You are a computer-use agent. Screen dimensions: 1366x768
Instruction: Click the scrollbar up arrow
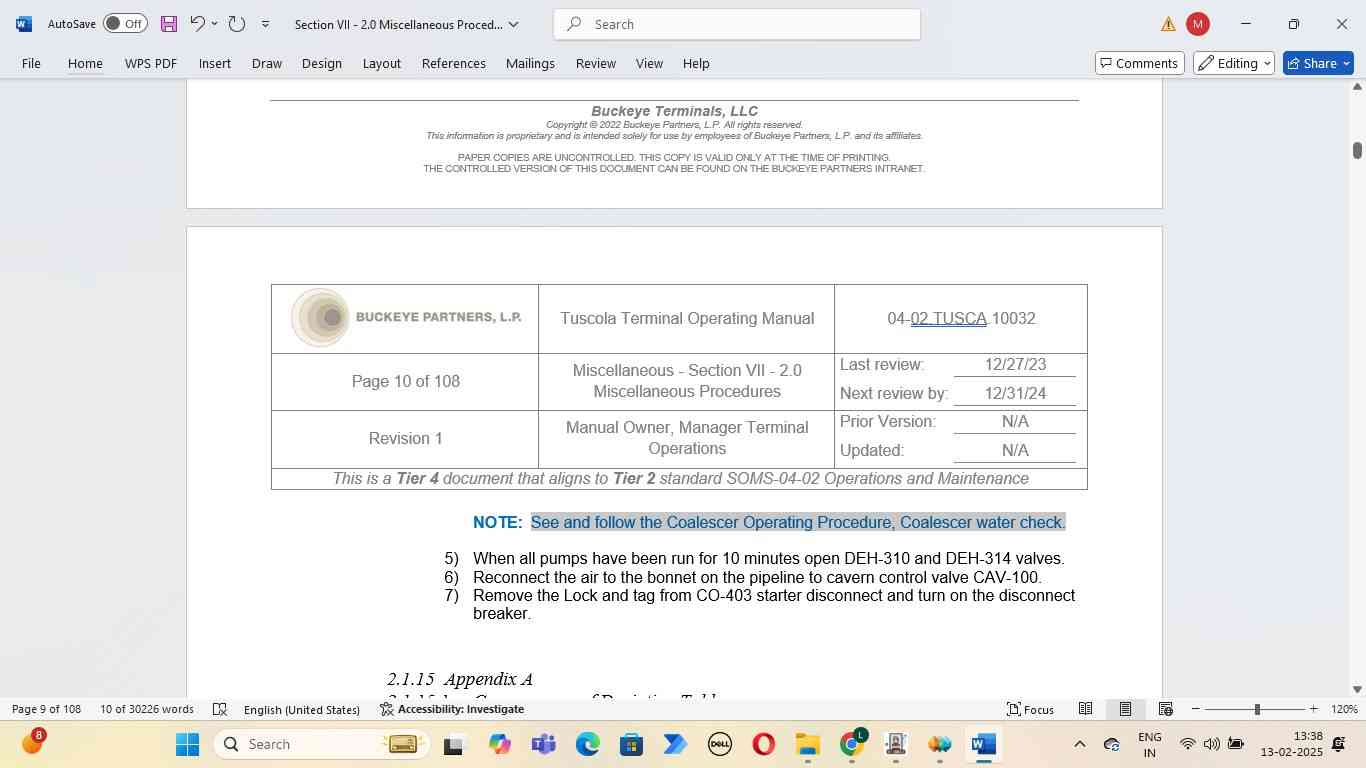(1357, 87)
